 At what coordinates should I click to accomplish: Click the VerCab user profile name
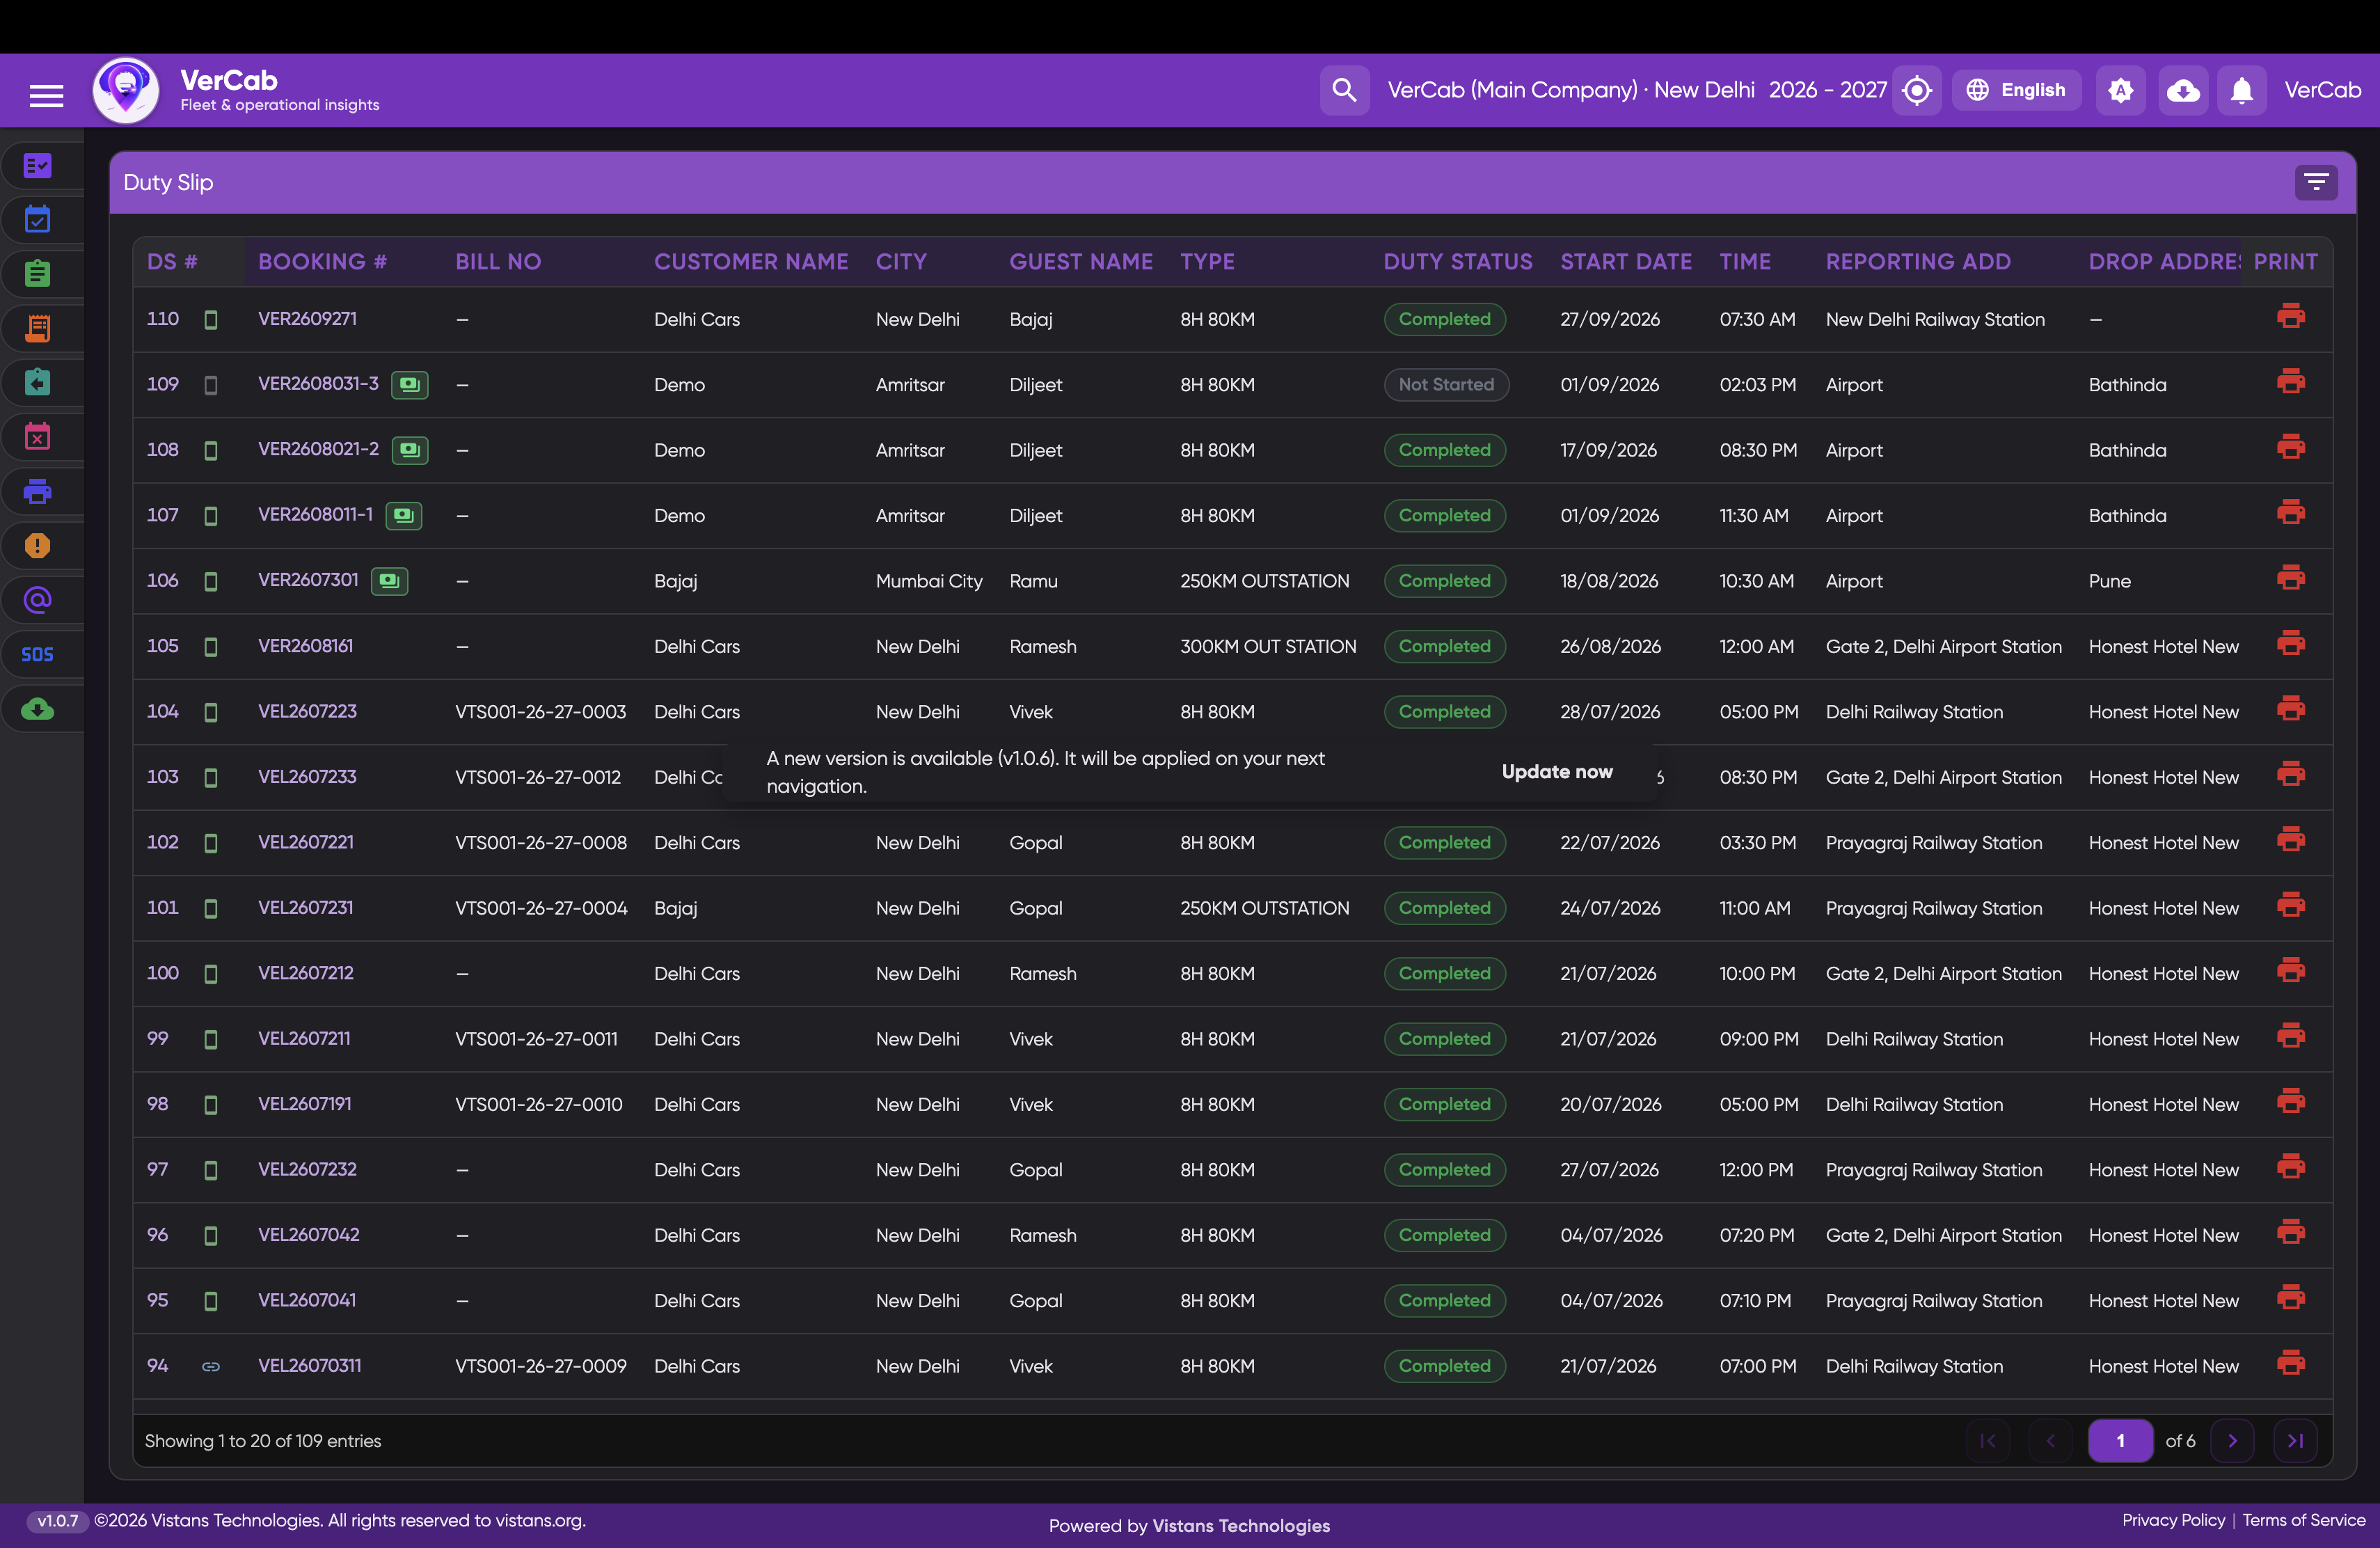[x=2322, y=90]
